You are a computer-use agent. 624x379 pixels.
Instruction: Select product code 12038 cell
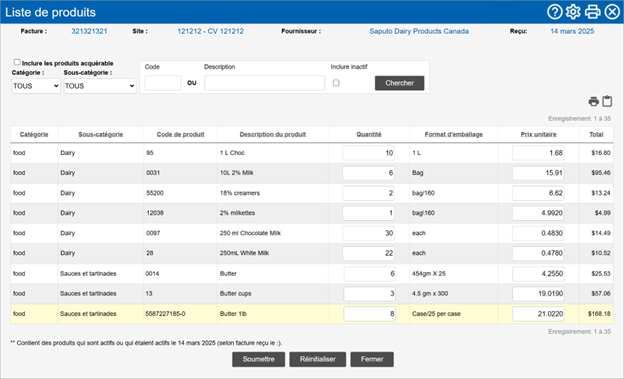(180, 213)
